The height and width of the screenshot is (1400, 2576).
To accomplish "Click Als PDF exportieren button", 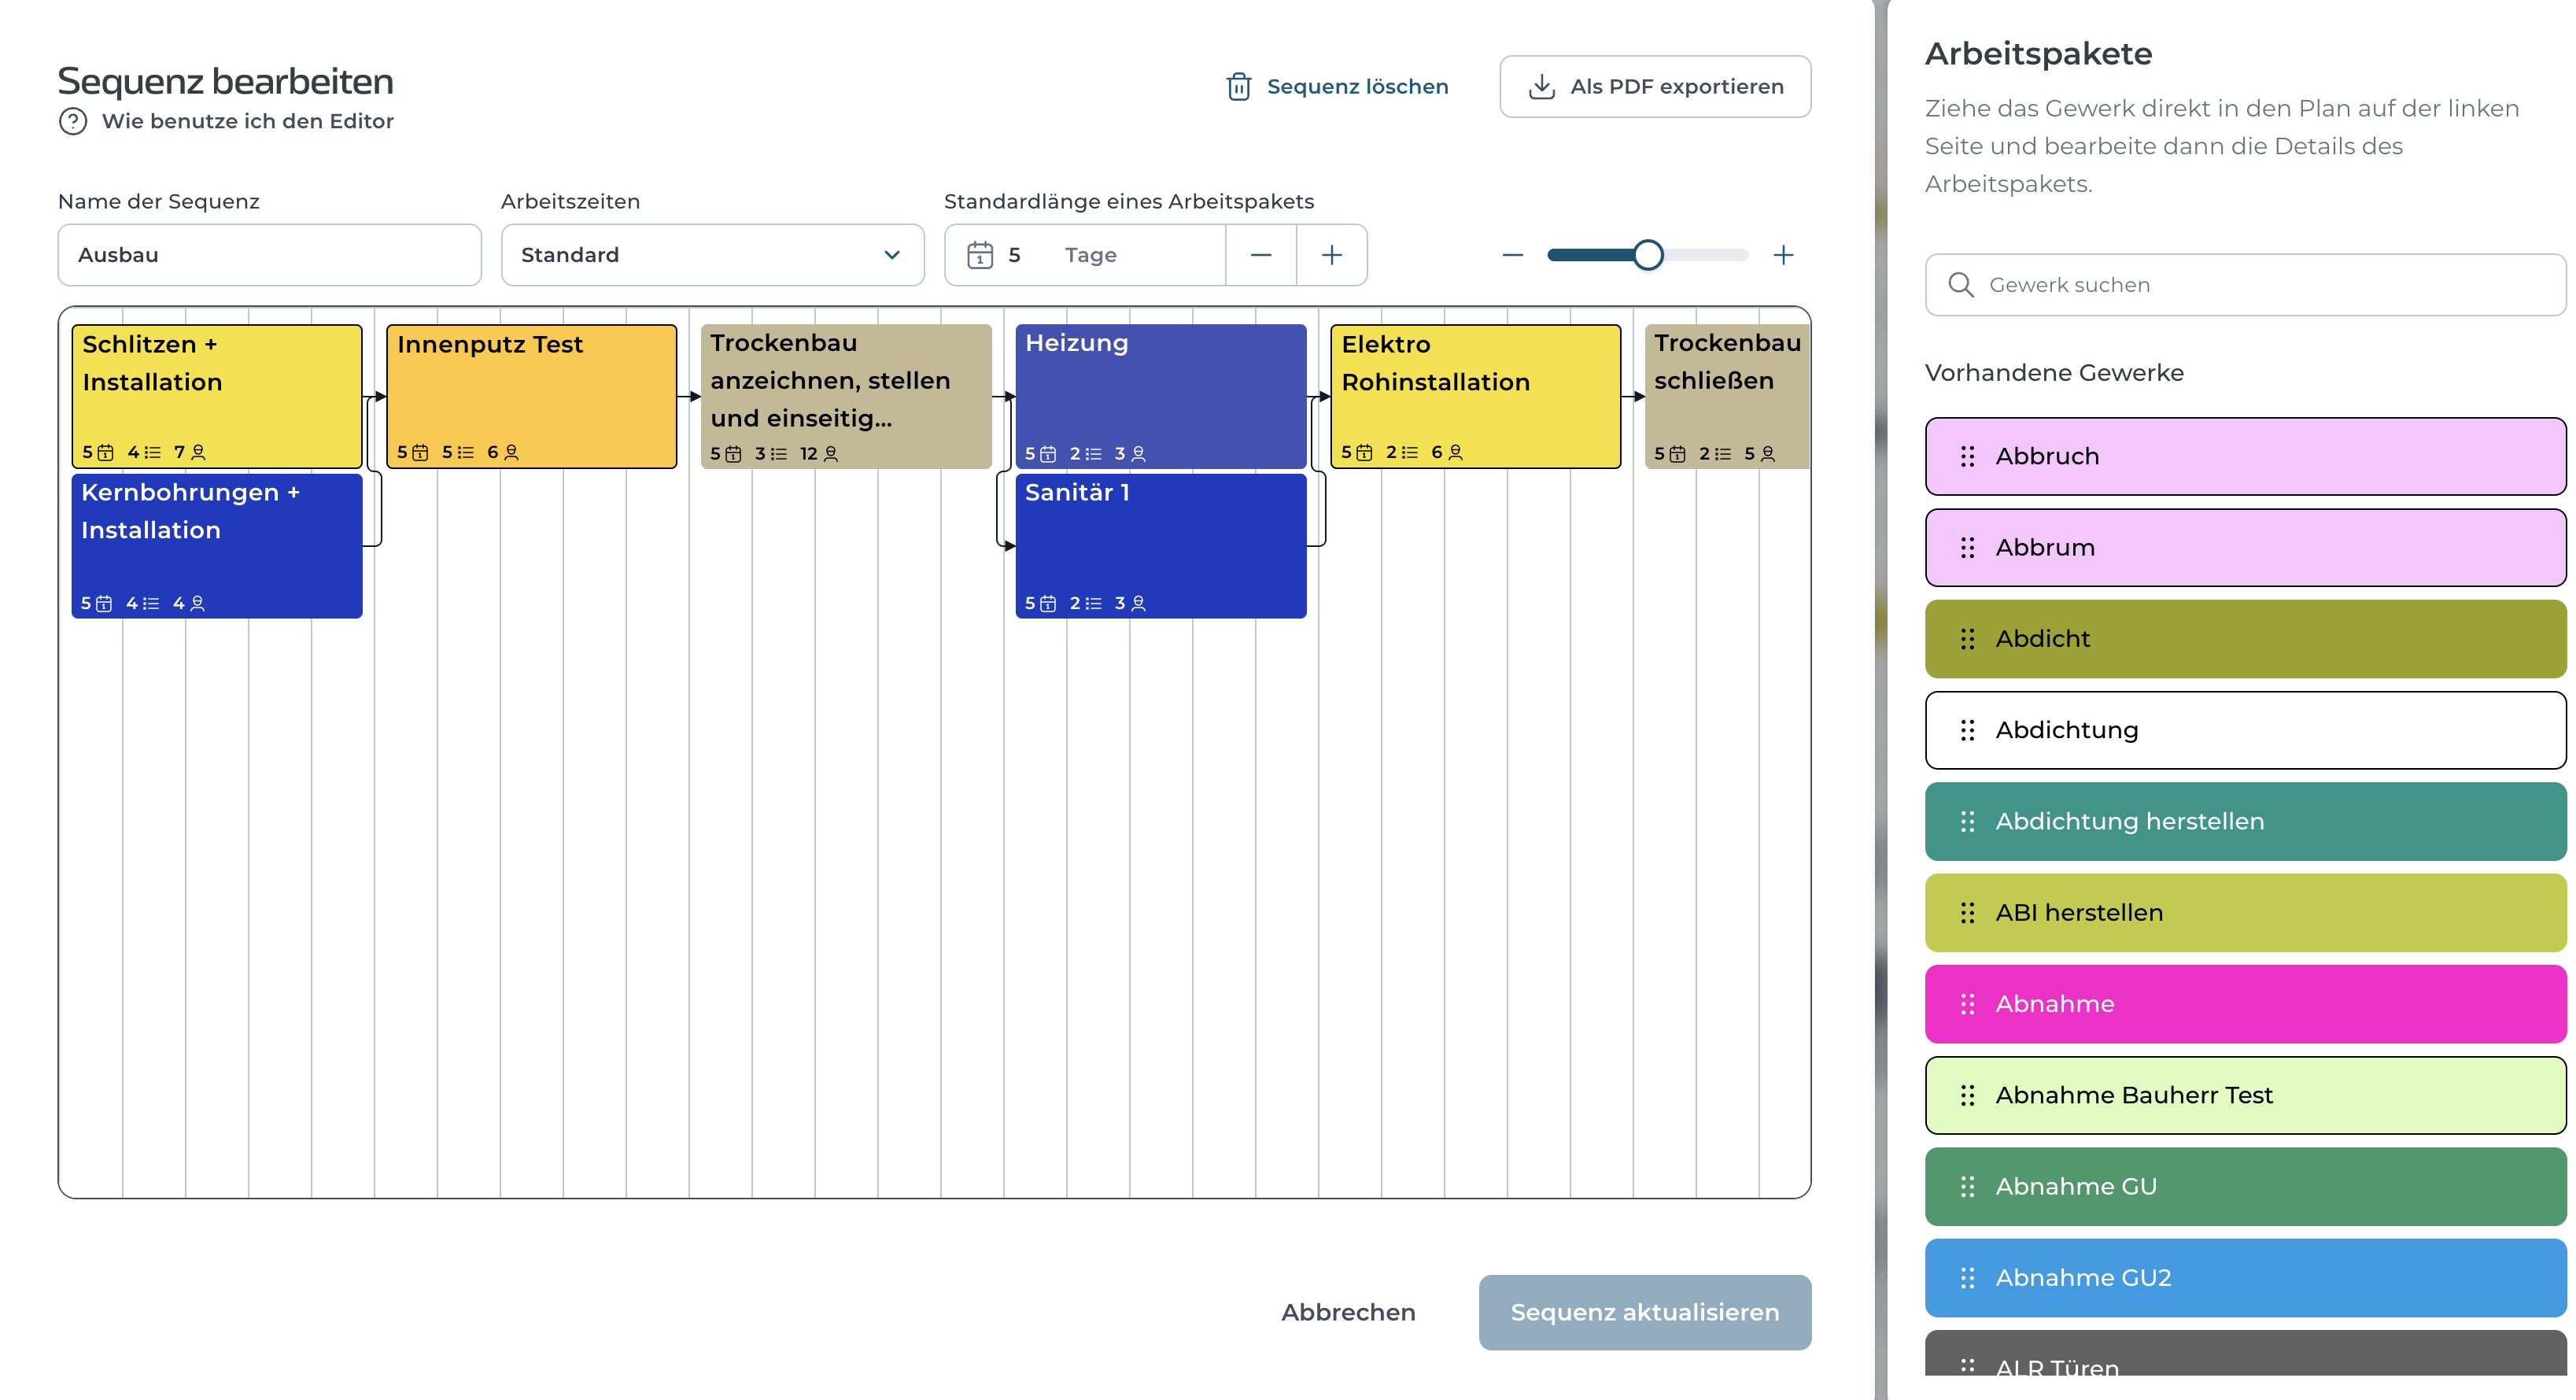I will (x=1655, y=87).
